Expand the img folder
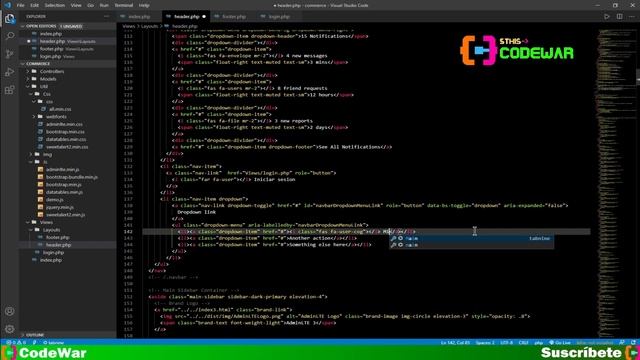This screenshot has width=640, height=360. [x=47, y=154]
